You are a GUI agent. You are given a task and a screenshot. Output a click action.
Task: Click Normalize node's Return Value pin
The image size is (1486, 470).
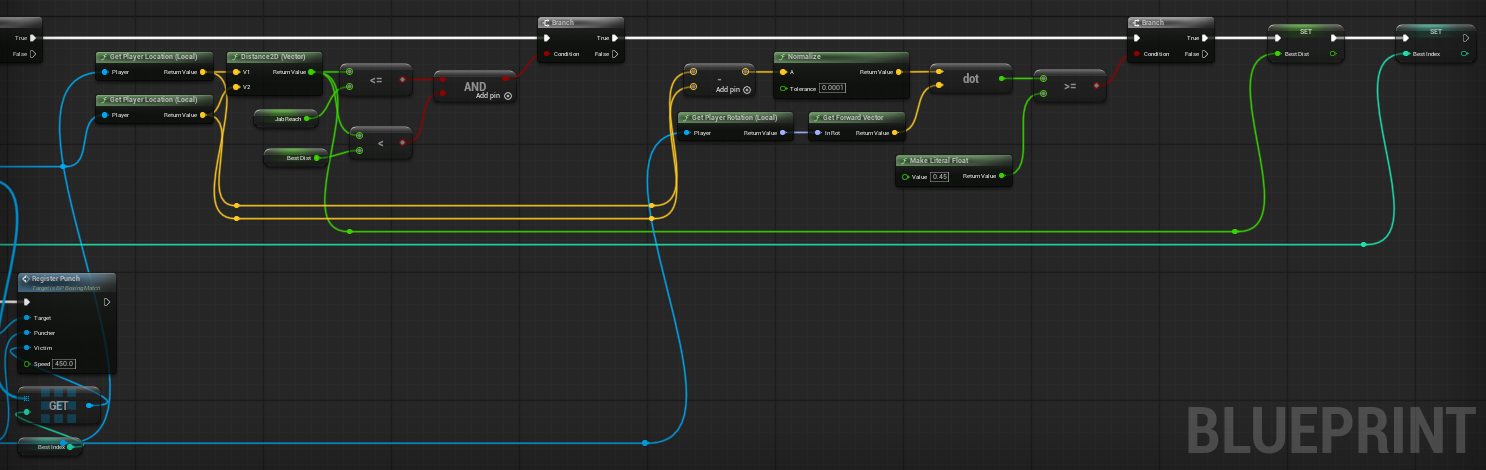pos(898,72)
